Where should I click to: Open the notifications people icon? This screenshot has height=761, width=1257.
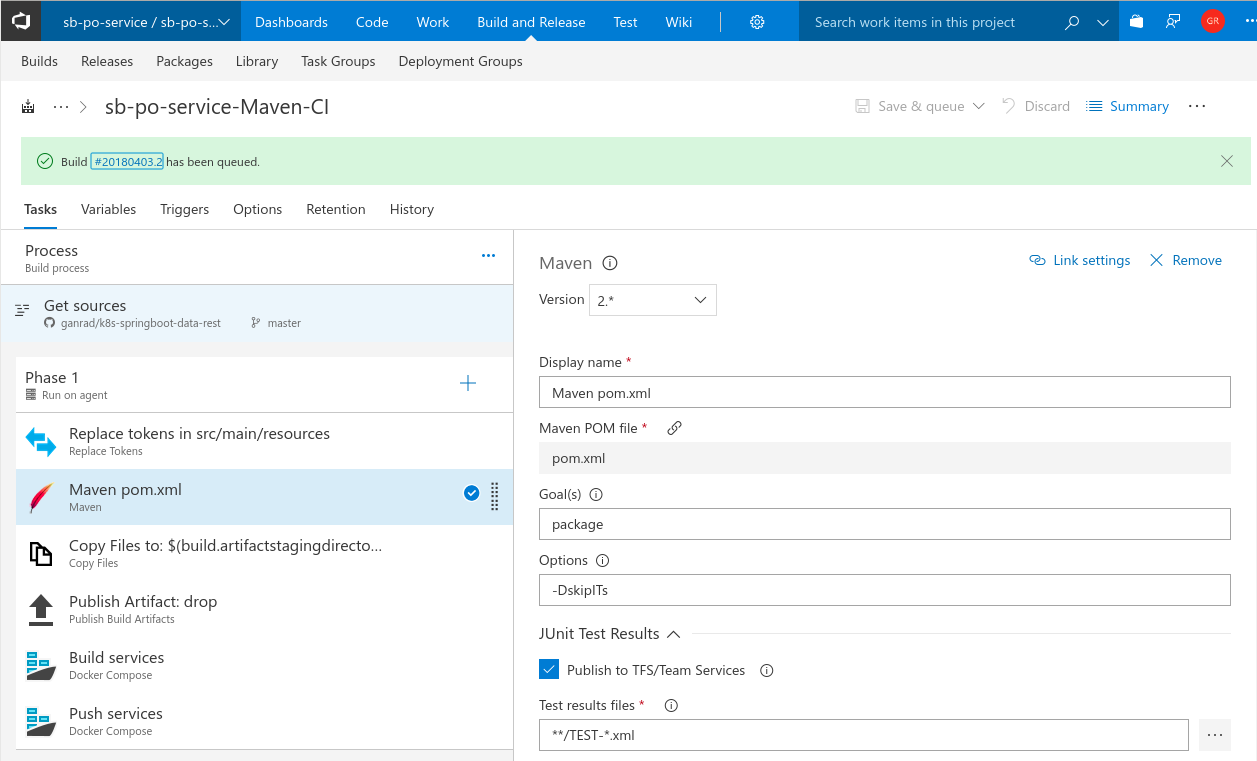(1173, 21)
